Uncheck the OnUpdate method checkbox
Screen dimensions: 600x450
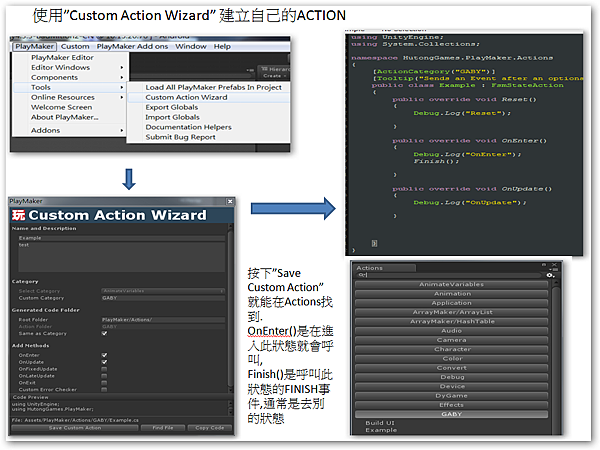104,362
